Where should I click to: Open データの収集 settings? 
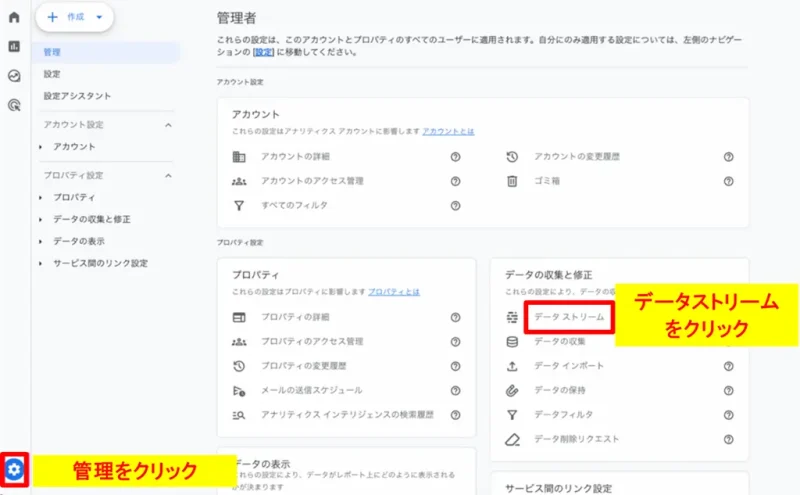point(560,342)
